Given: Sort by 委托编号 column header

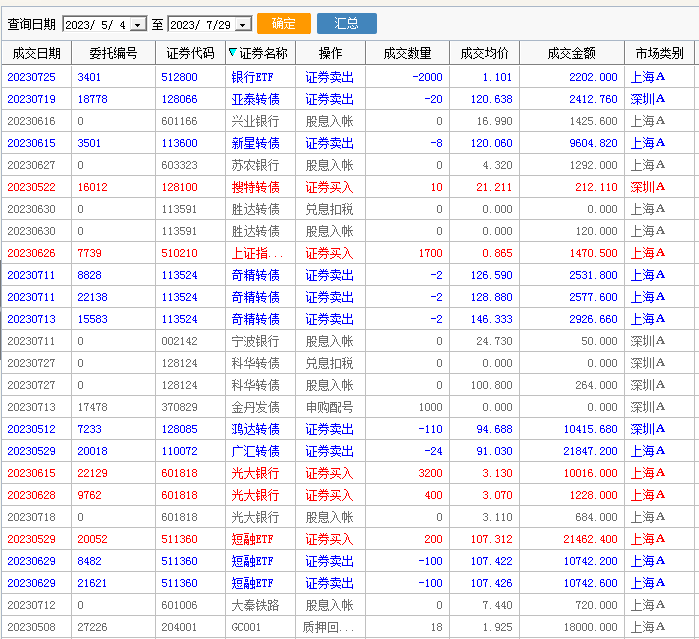Looking at the screenshot, I should click(x=113, y=53).
